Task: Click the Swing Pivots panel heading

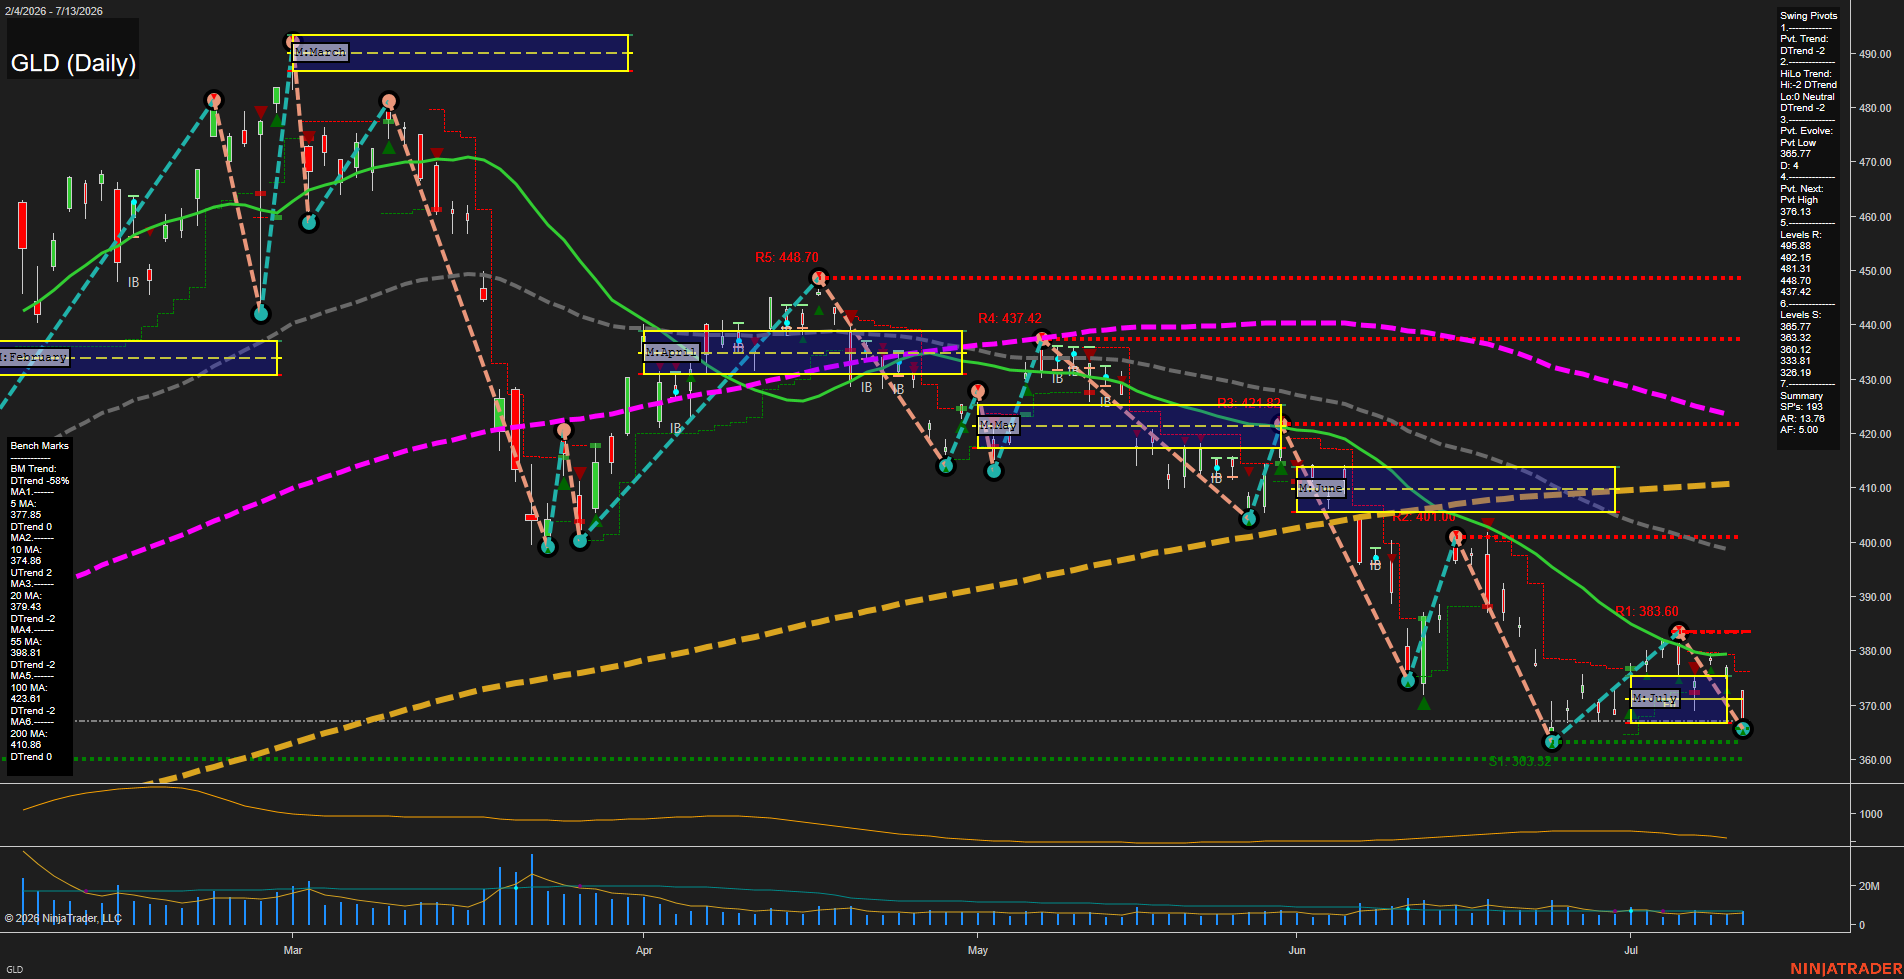Action: (x=1808, y=16)
